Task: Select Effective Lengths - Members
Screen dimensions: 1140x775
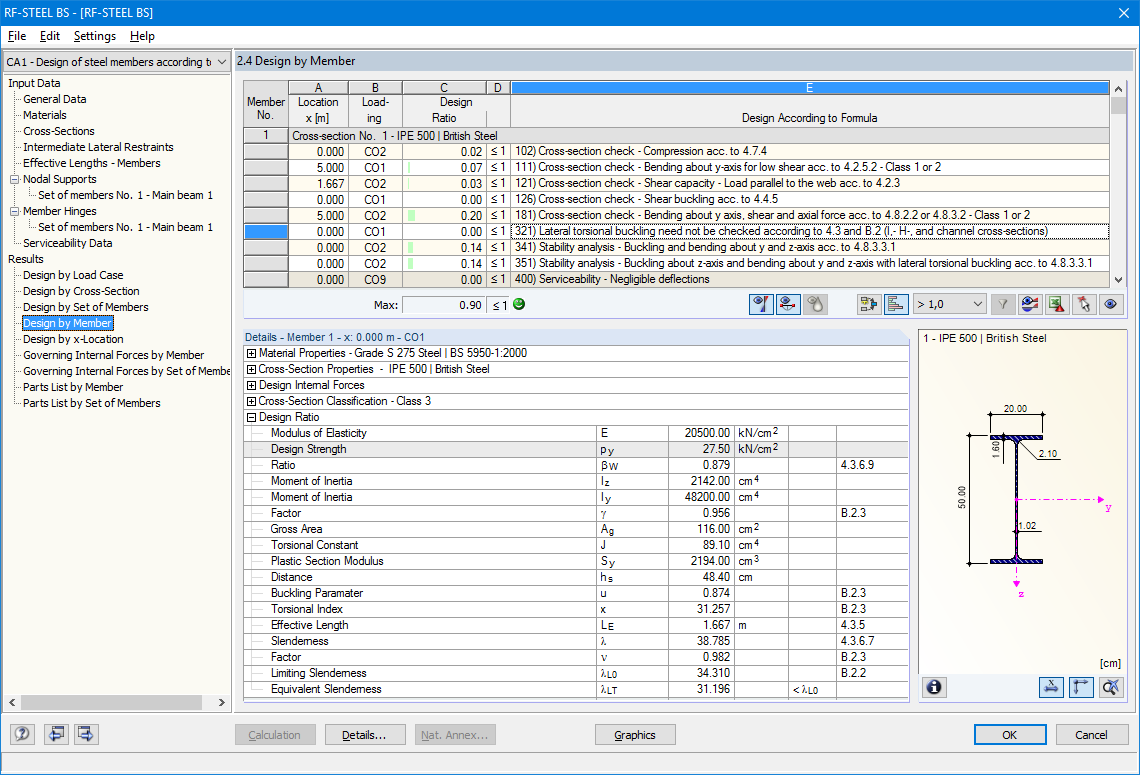Action: click(x=92, y=163)
